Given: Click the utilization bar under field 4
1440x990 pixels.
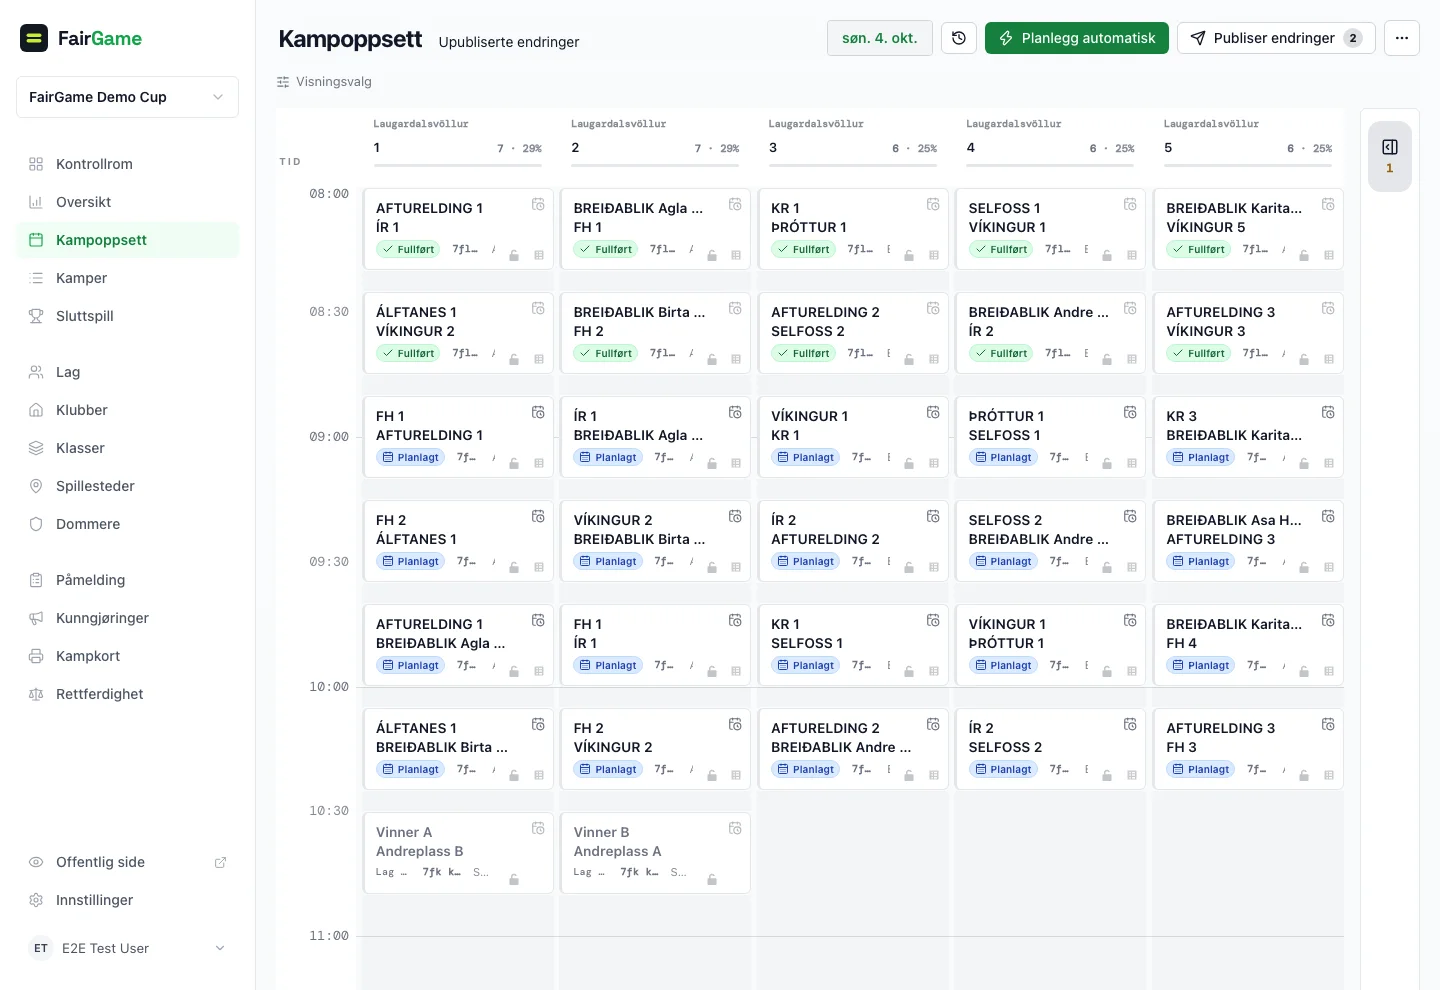Looking at the screenshot, I should click(x=1050, y=165).
